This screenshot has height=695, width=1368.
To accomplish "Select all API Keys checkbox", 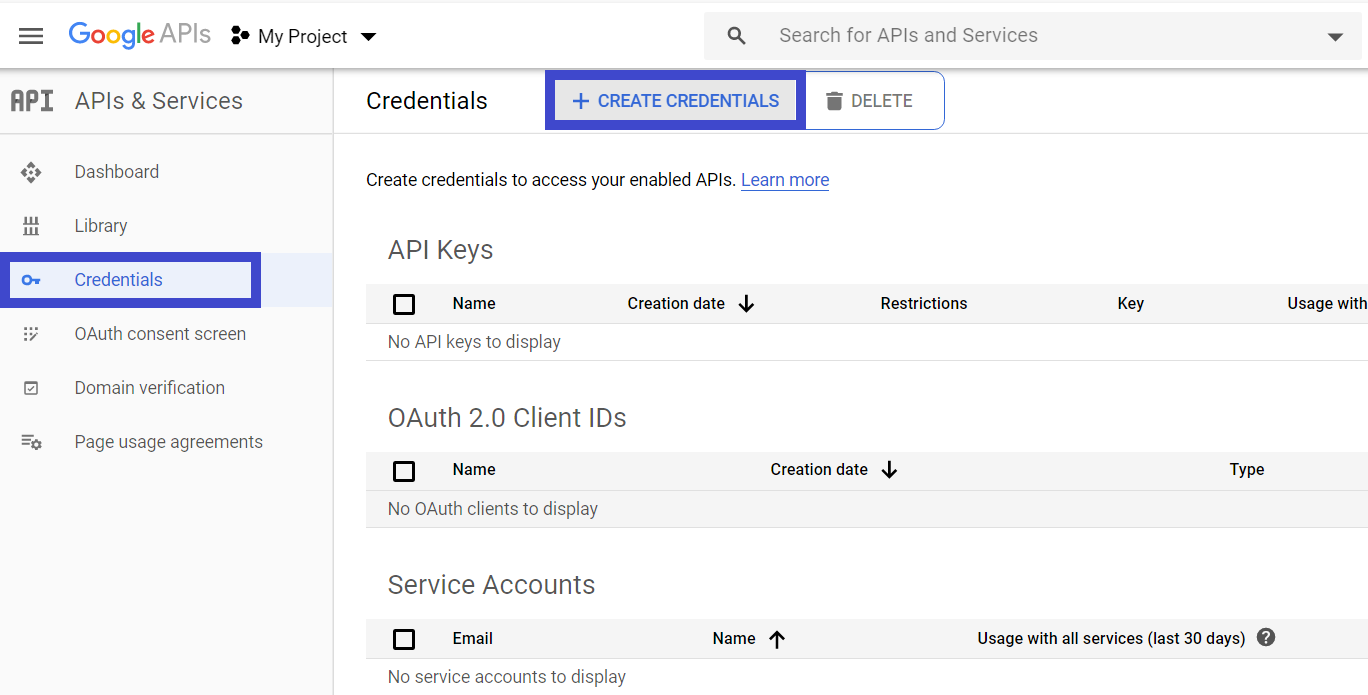I will coord(404,304).
